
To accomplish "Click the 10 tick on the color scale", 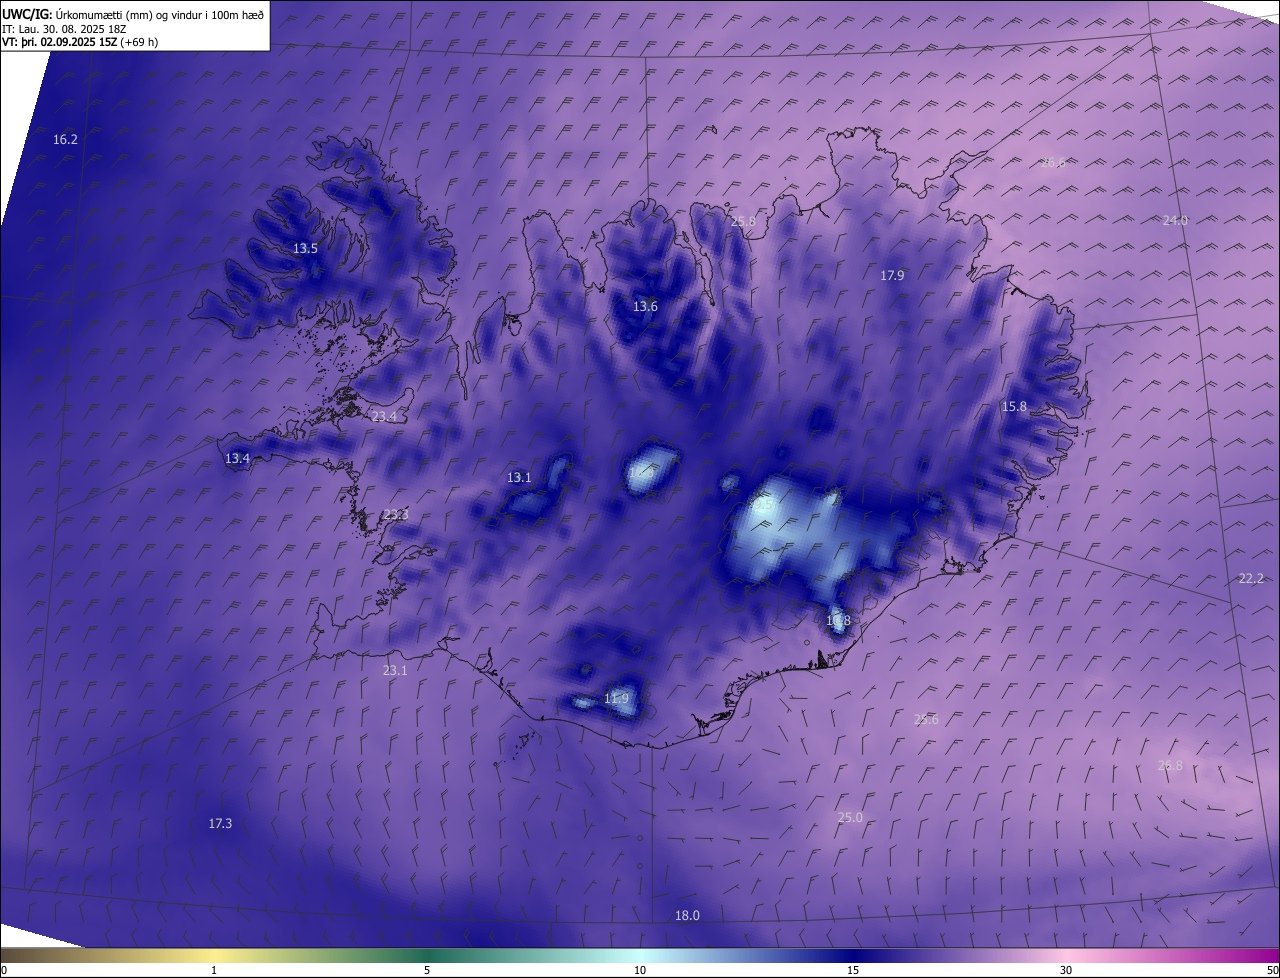I will 640,970.
